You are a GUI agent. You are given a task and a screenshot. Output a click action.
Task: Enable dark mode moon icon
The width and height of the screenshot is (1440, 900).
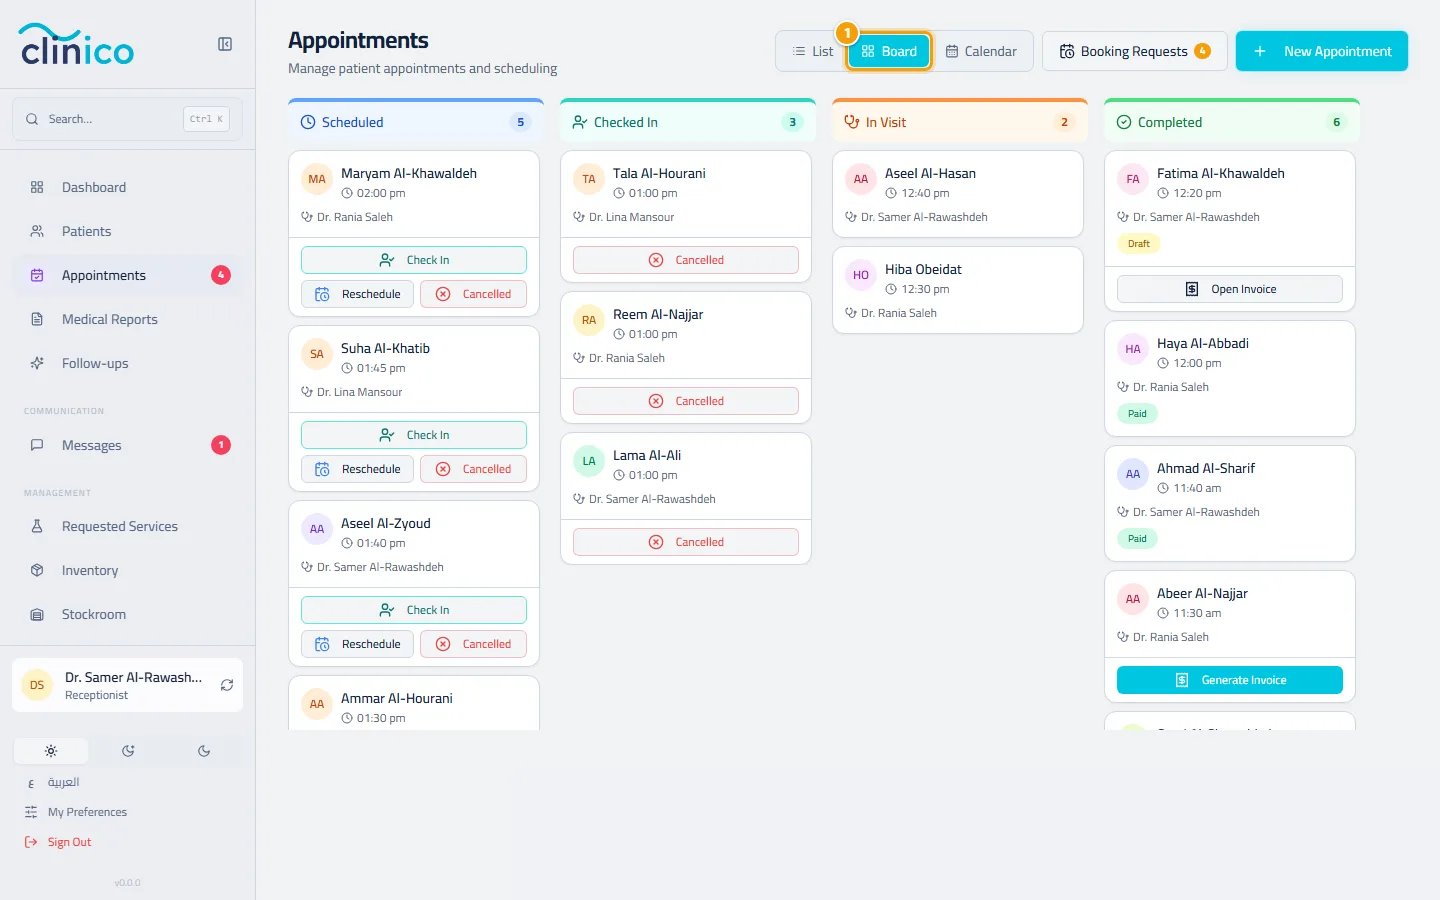204,751
